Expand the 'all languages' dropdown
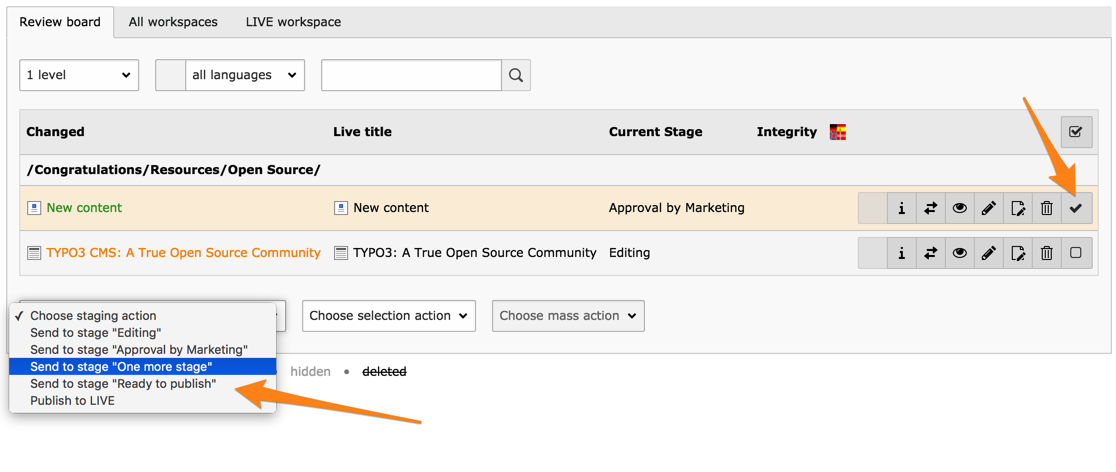 pyautogui.click(x=244, y=75)
